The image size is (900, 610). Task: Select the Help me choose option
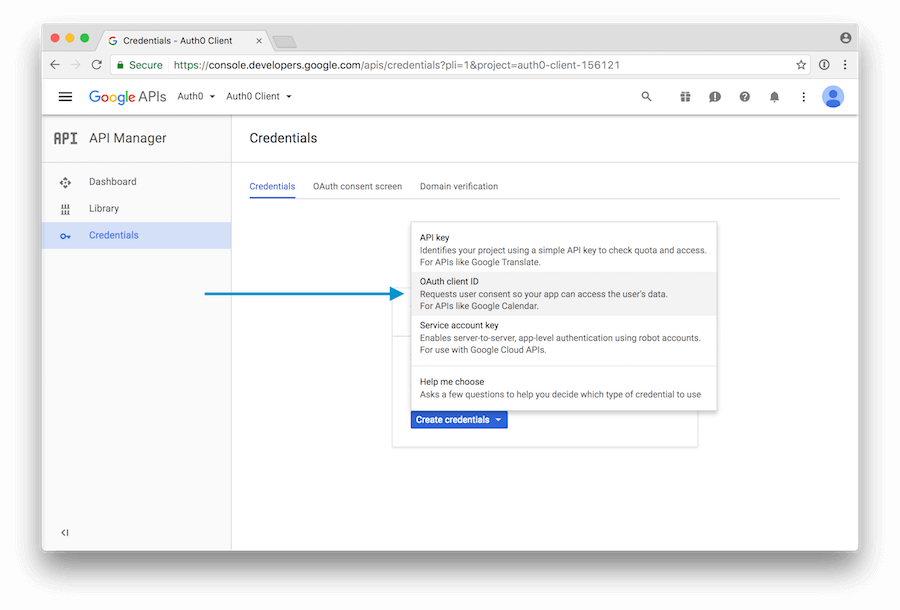(564, 388)
